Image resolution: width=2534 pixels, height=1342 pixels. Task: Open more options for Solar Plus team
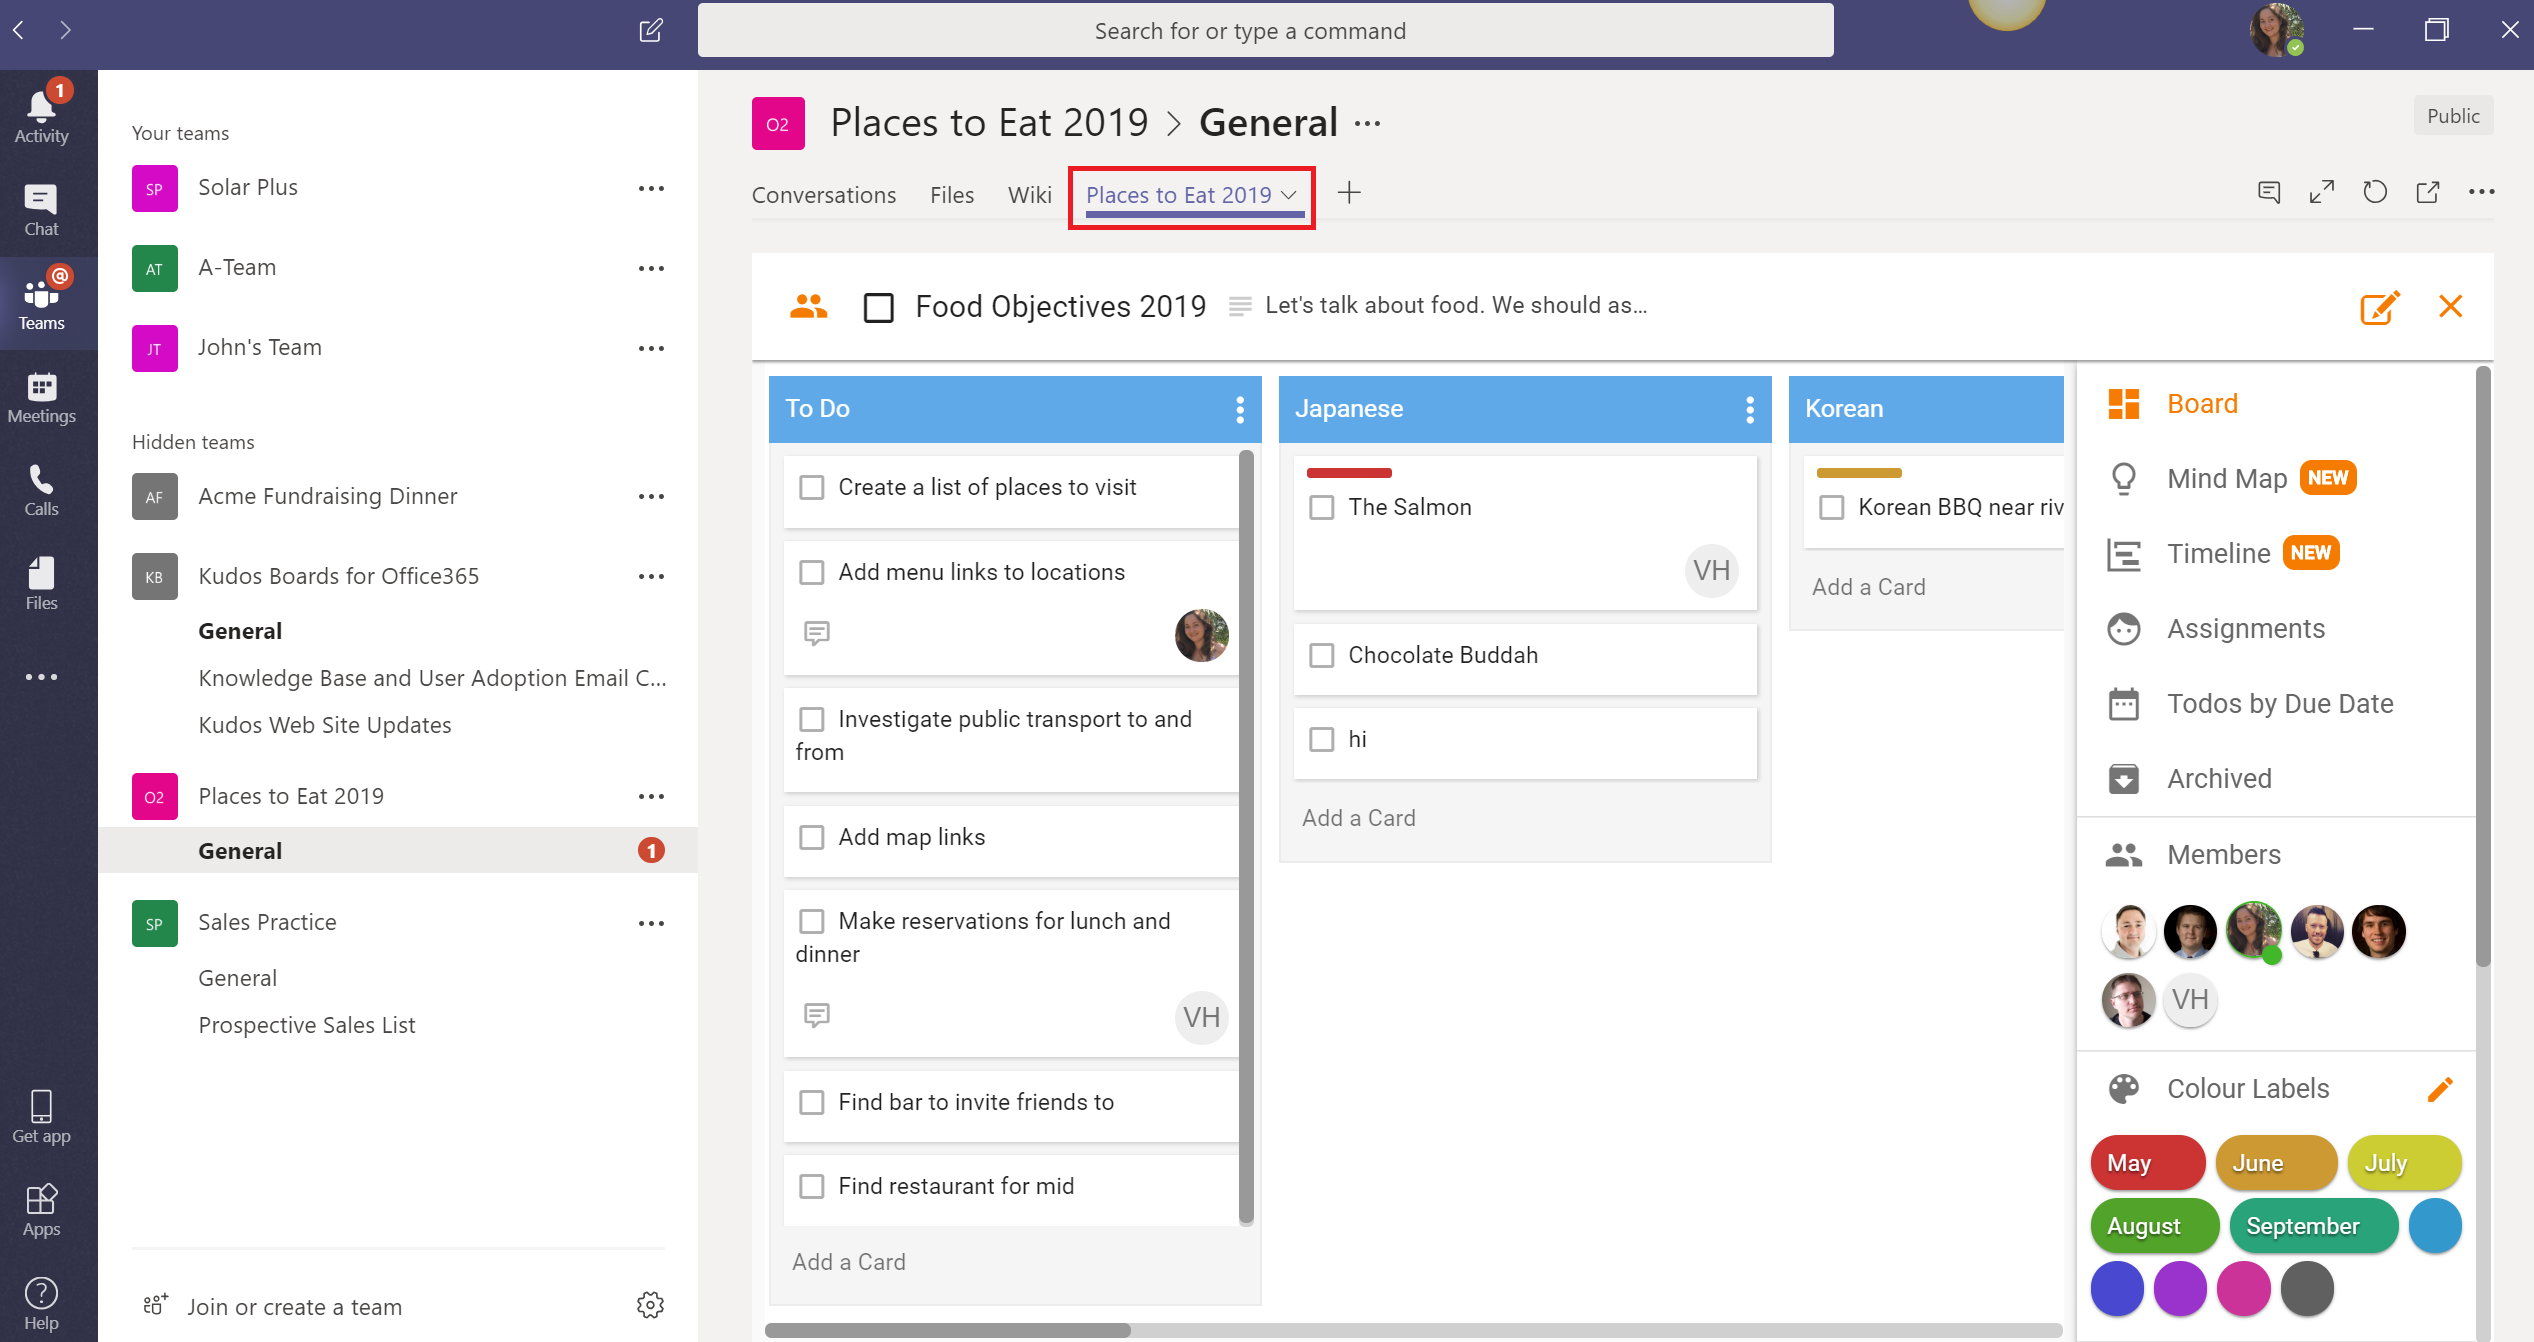click(x=651, y=188)
